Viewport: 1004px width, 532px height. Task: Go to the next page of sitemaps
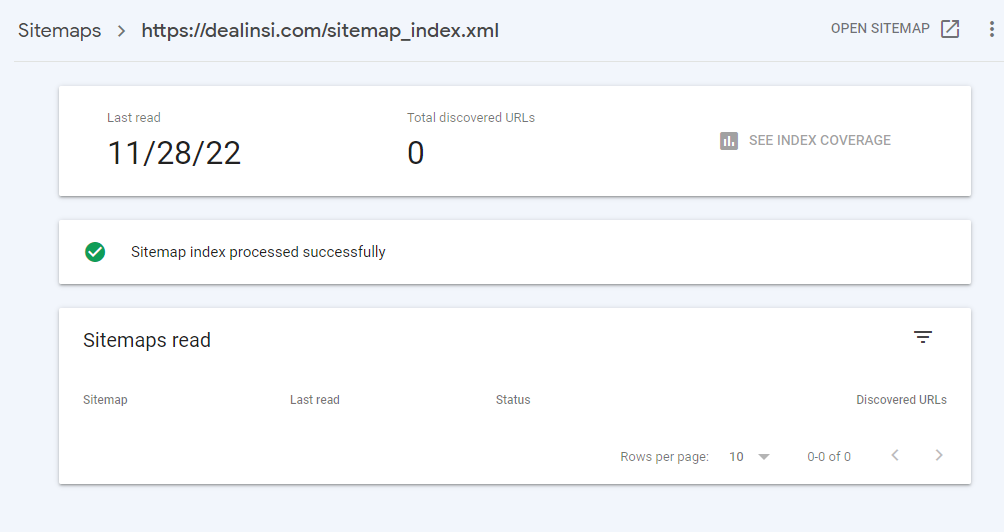coord(939,455)
